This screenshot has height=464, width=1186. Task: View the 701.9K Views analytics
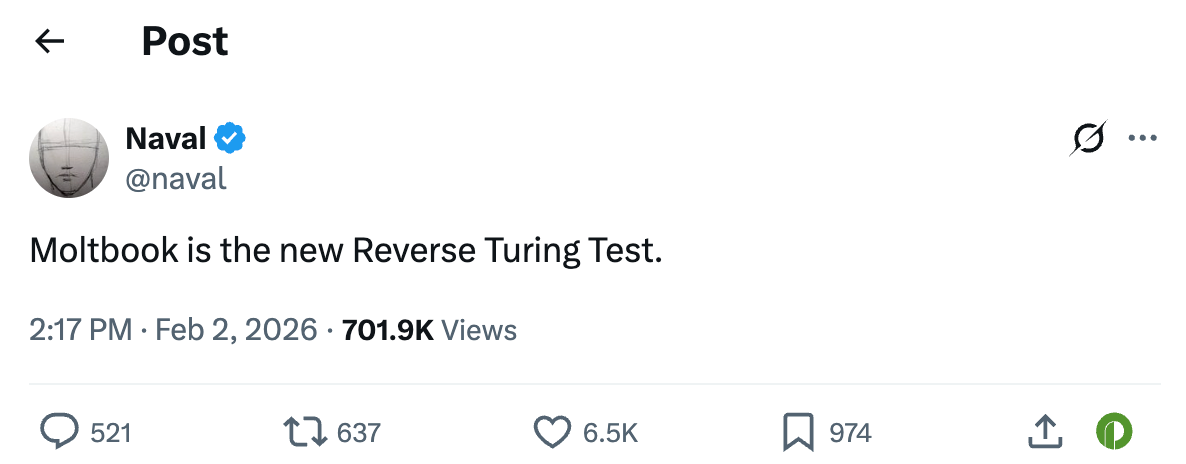[429, 329]
